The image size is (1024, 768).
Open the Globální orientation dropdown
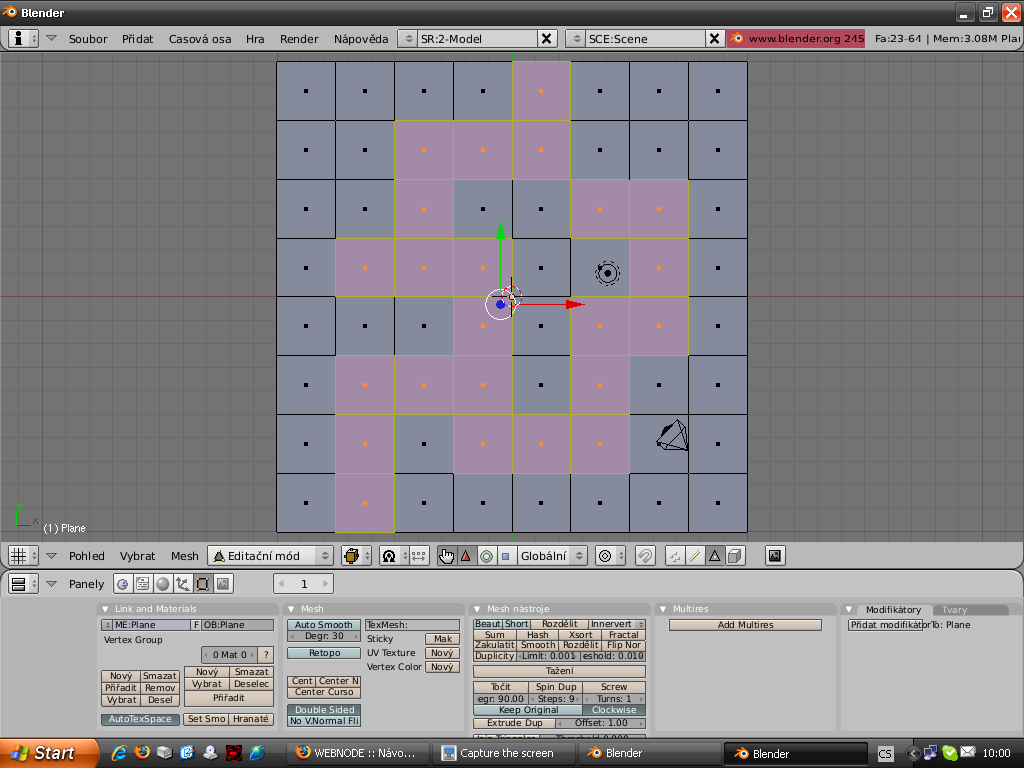click(552, 556)
